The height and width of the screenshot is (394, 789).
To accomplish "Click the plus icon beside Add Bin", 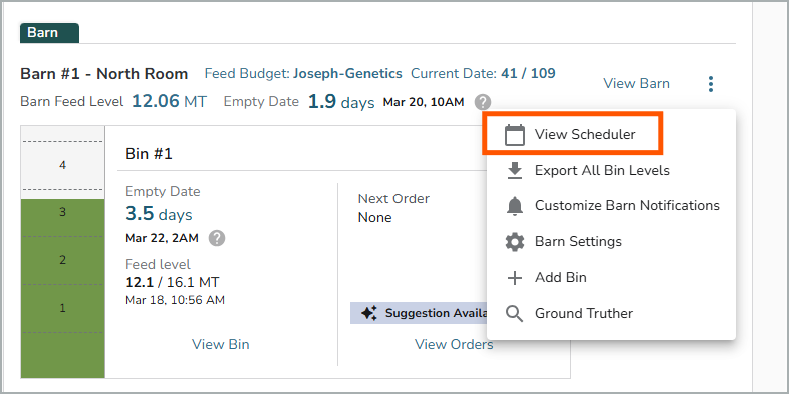I will coord(514,278).
